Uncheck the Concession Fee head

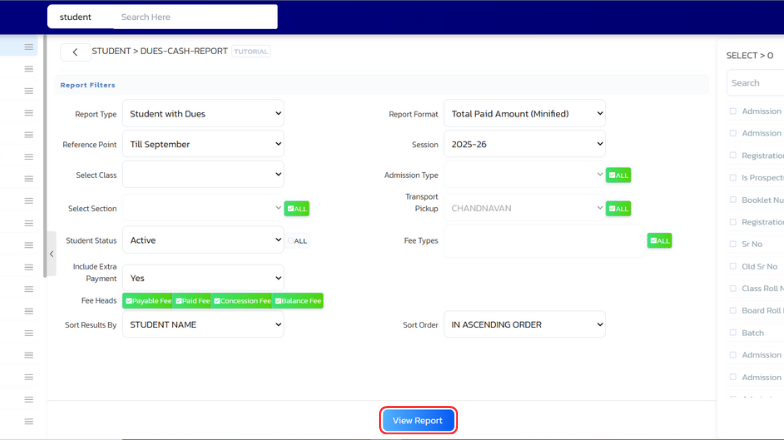click(241, 301)
